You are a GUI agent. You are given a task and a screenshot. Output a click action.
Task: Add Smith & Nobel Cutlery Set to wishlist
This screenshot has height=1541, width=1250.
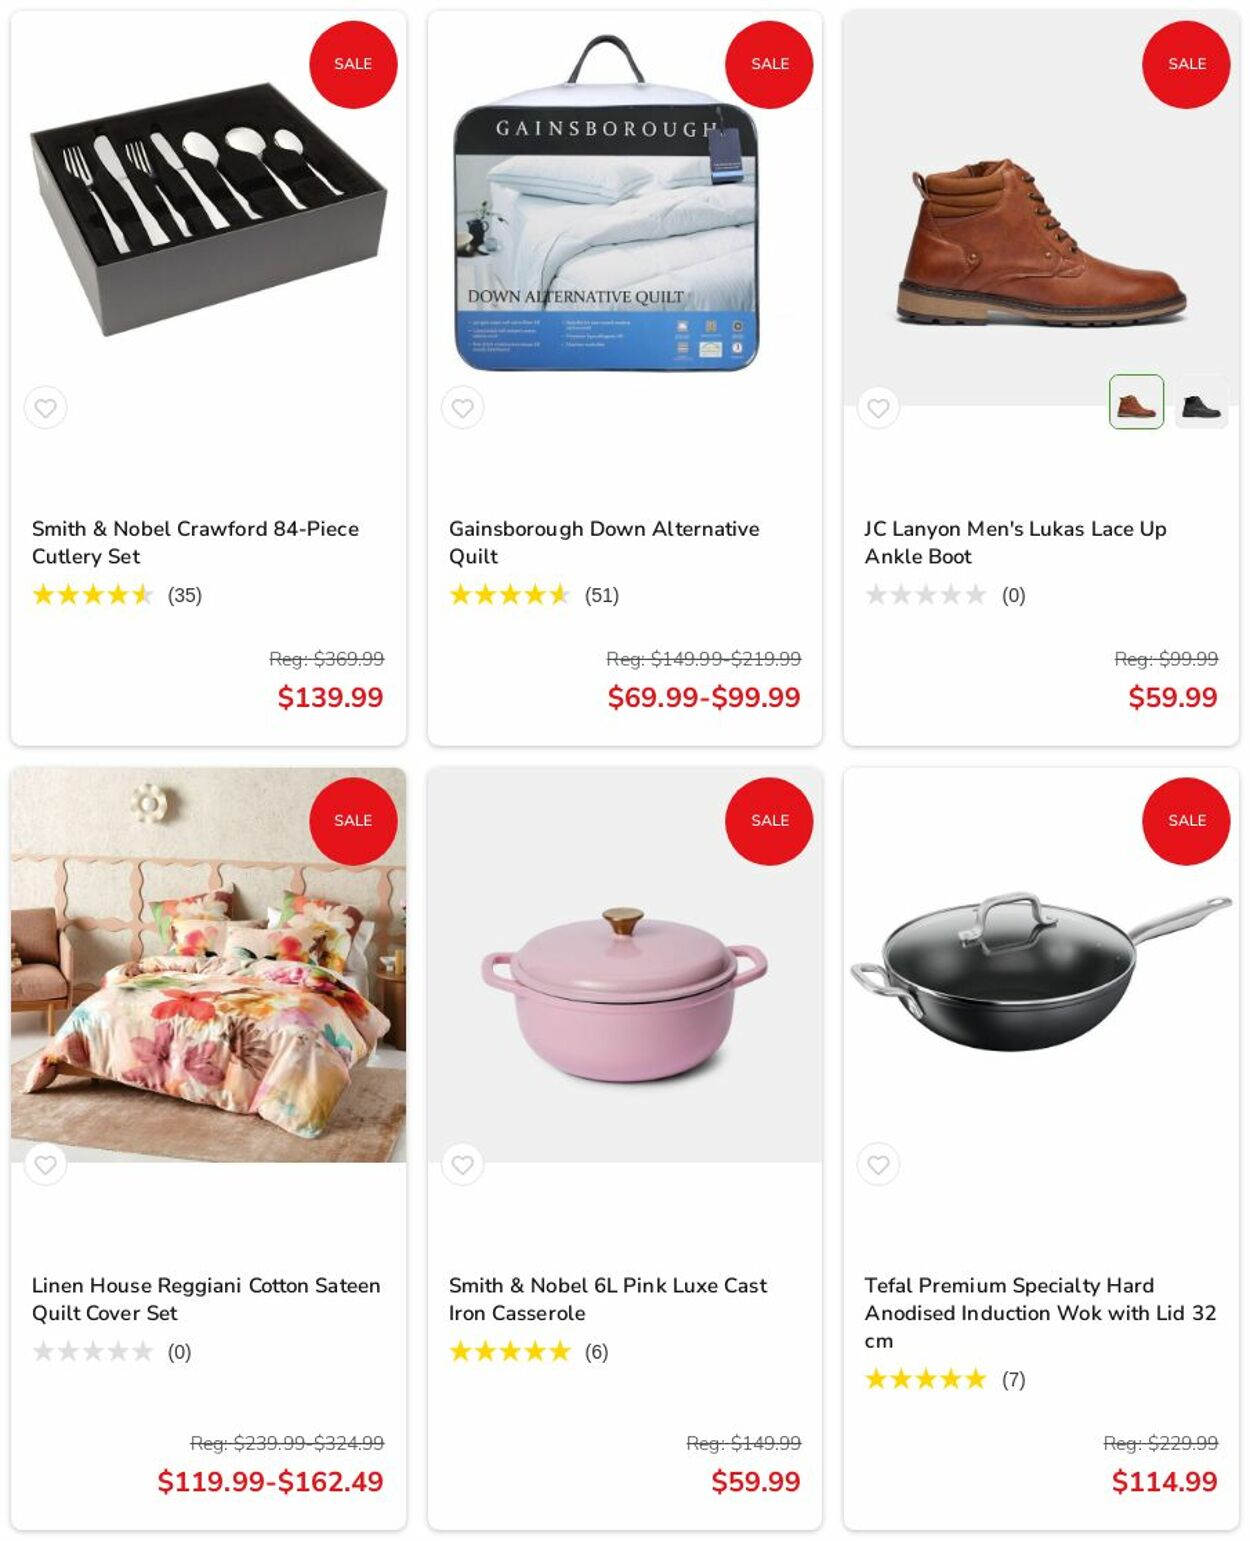coord(46,408)
